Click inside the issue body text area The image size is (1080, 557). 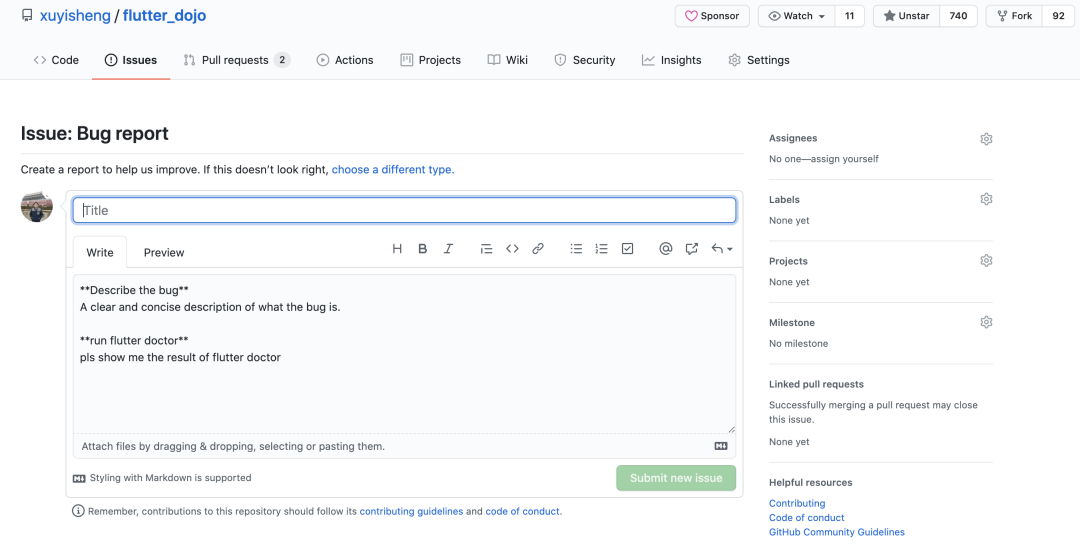[404, 354]
